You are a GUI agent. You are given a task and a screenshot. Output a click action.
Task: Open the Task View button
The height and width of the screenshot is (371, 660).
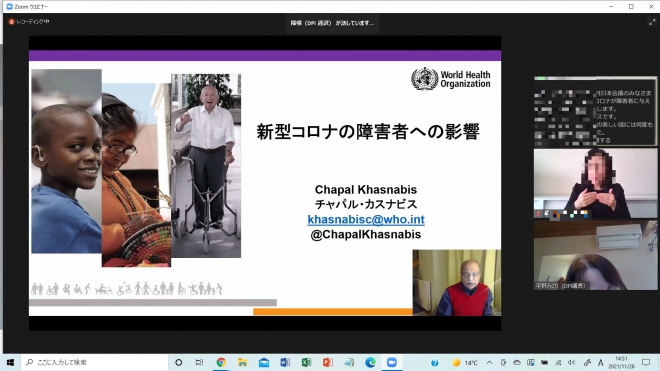(200, 363)
